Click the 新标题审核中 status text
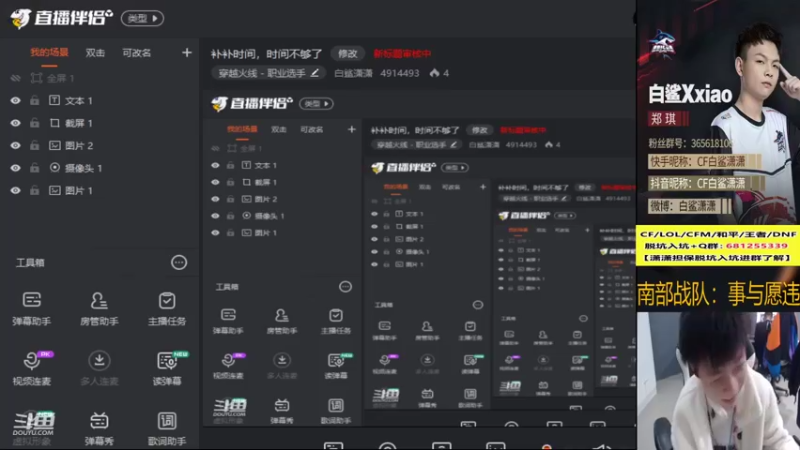Image resolution: width=800 pixels, height=450 pixels. (402, 53)
